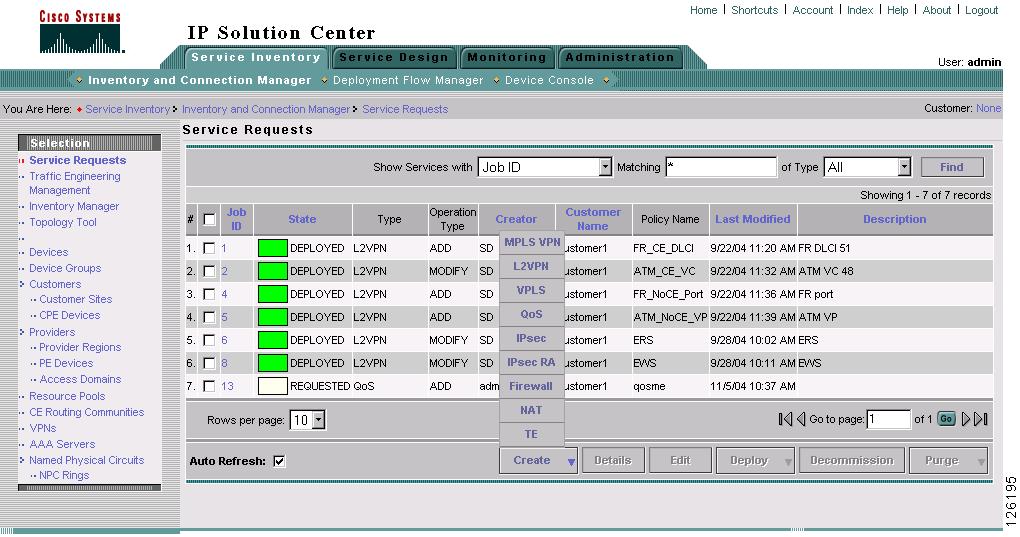Click the Details button
This screenshot has height=537, width=1020.
[x=613, y=460]
